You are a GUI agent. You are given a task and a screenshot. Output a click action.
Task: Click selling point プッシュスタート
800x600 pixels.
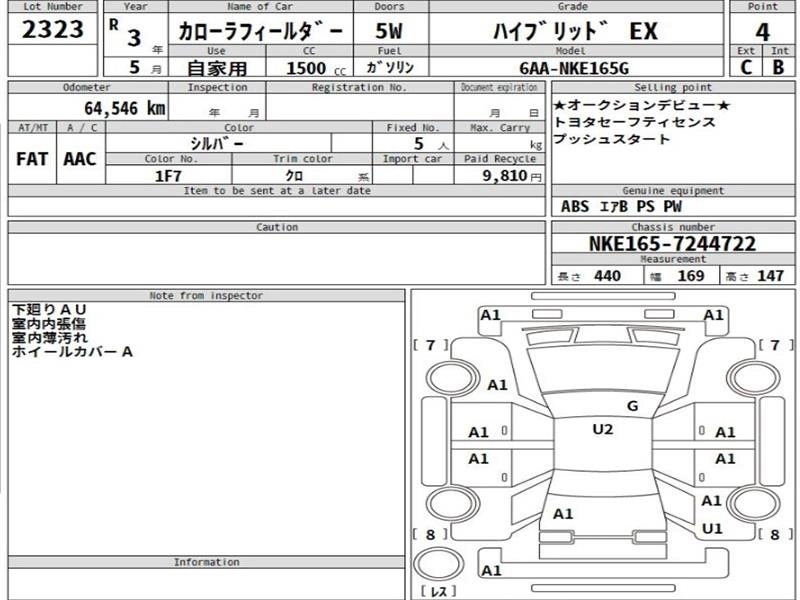pos(611,139)
